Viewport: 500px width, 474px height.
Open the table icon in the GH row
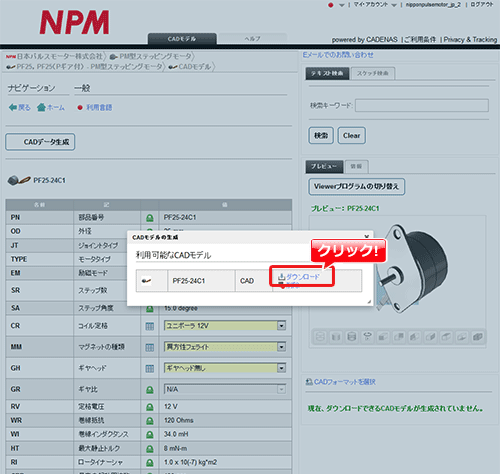(x=150, y=368)
